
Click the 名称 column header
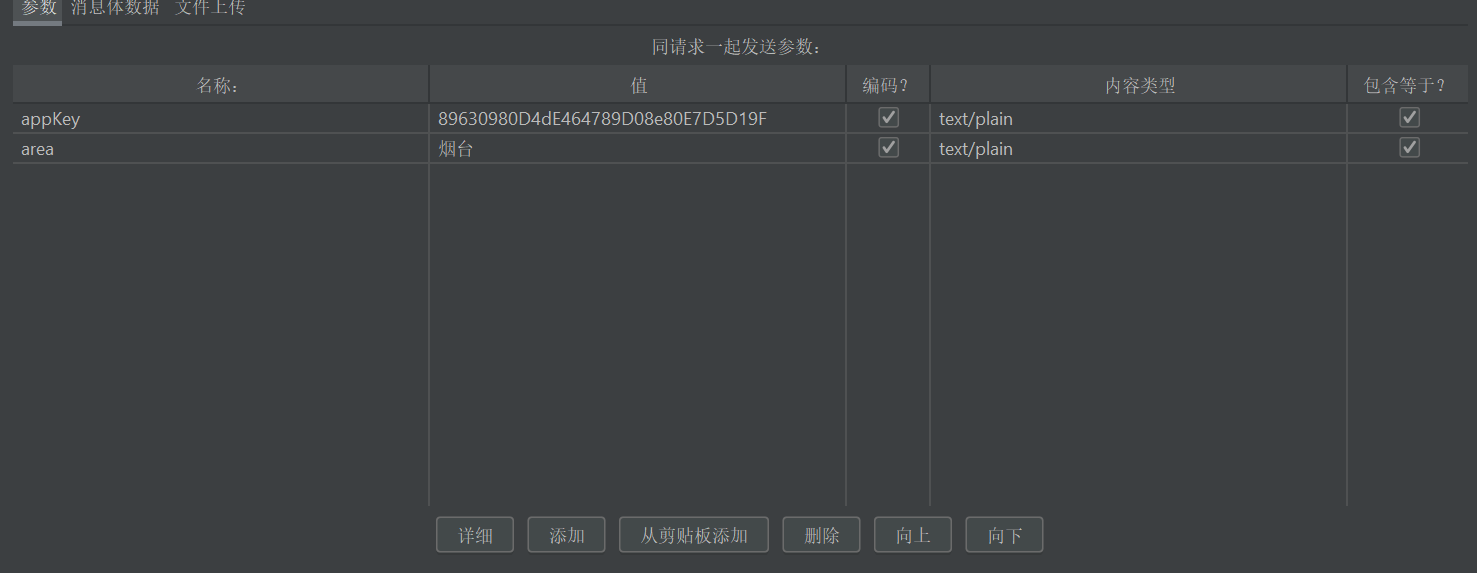point(220,85)
